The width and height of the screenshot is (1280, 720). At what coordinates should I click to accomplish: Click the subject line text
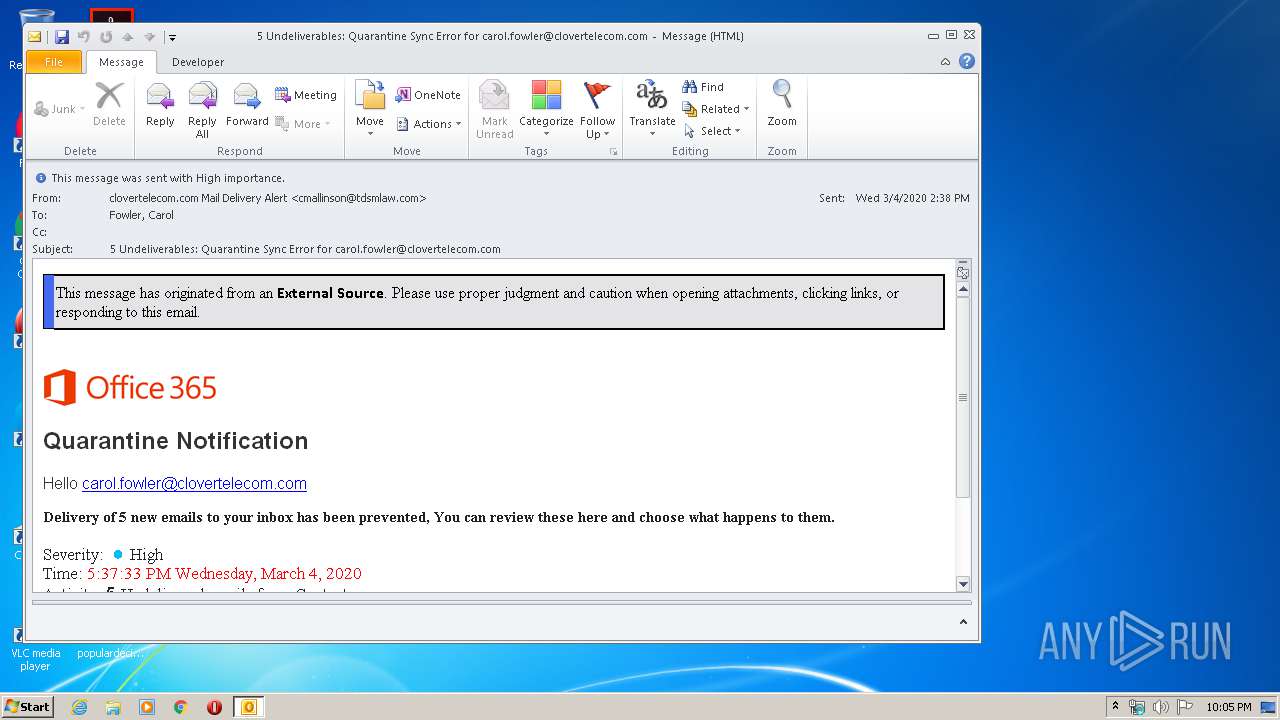tap(305, 249)
